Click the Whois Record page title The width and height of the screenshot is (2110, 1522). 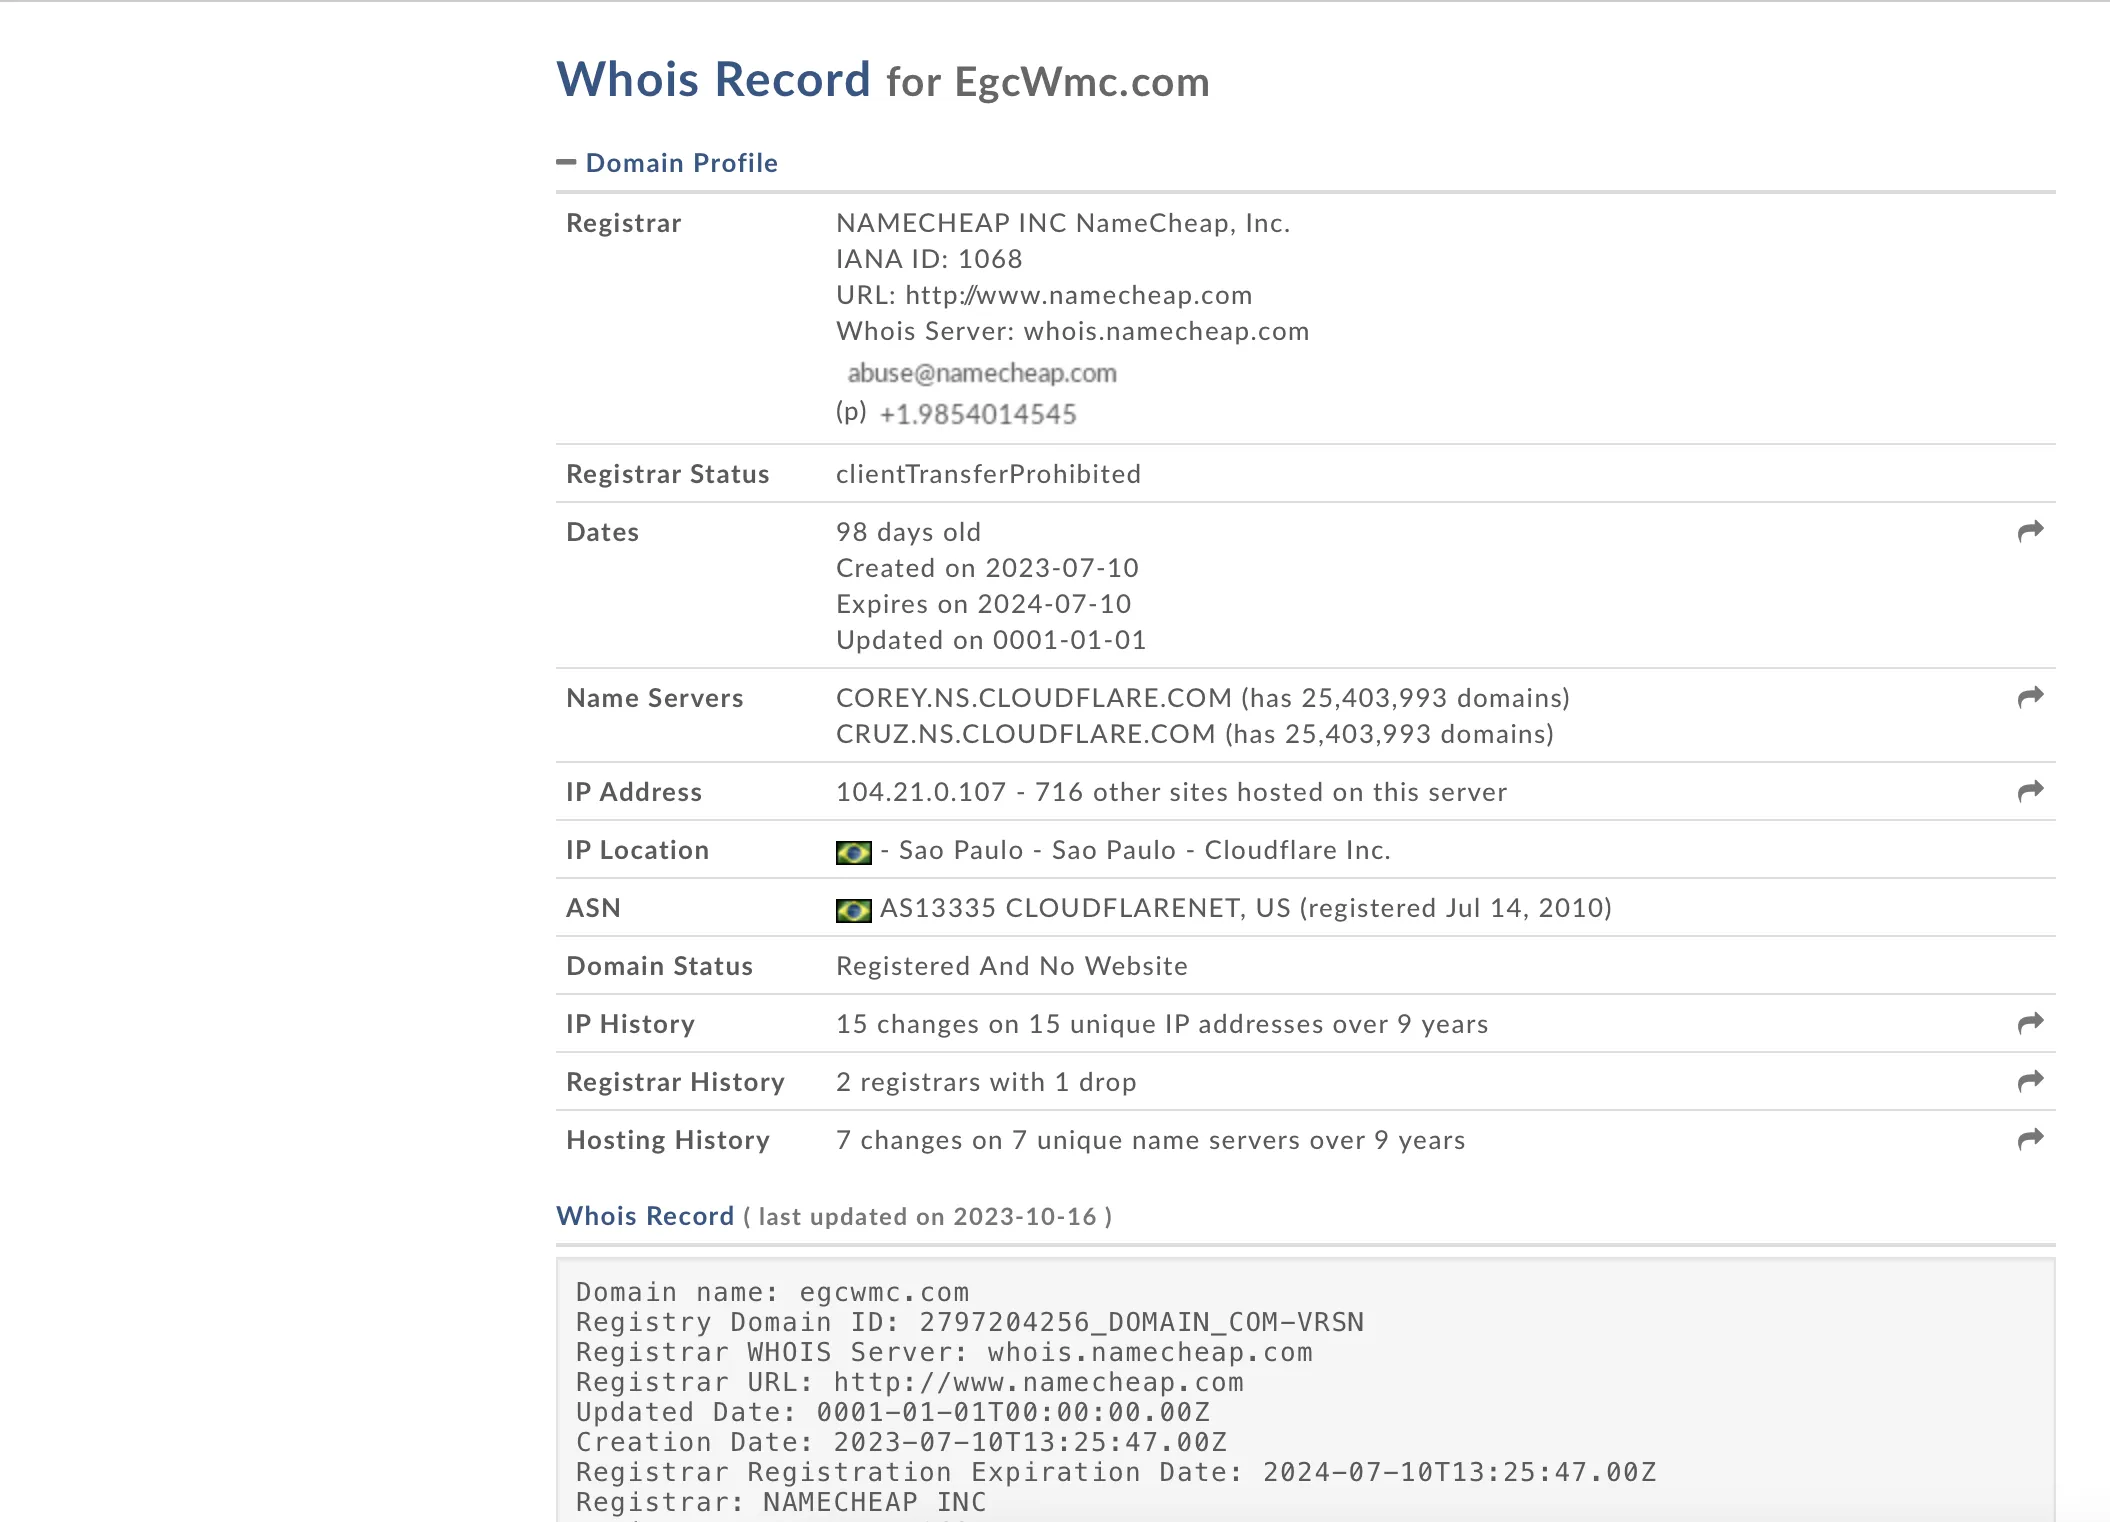713,80
